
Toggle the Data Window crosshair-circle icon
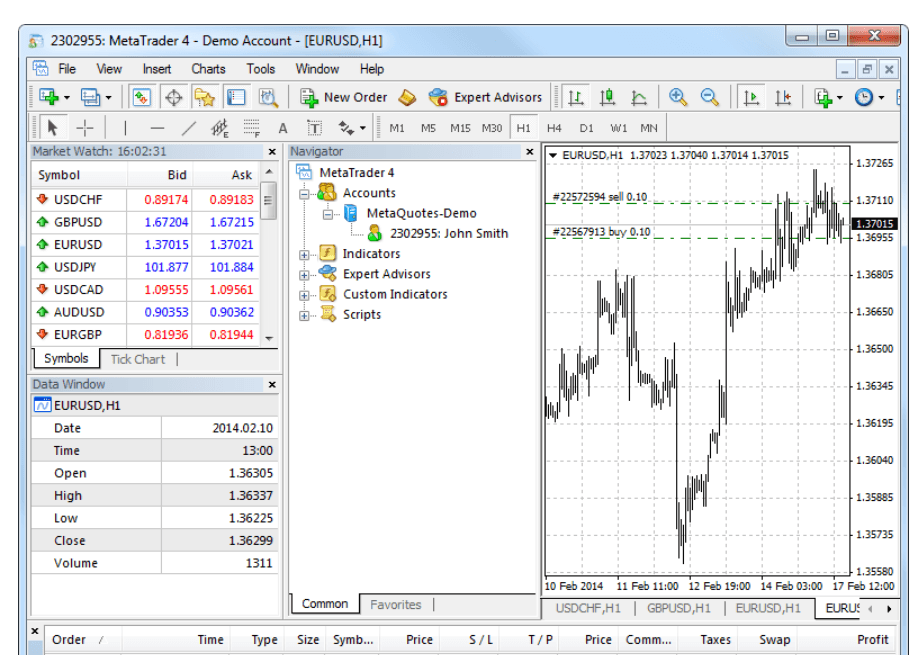point(173,97)
